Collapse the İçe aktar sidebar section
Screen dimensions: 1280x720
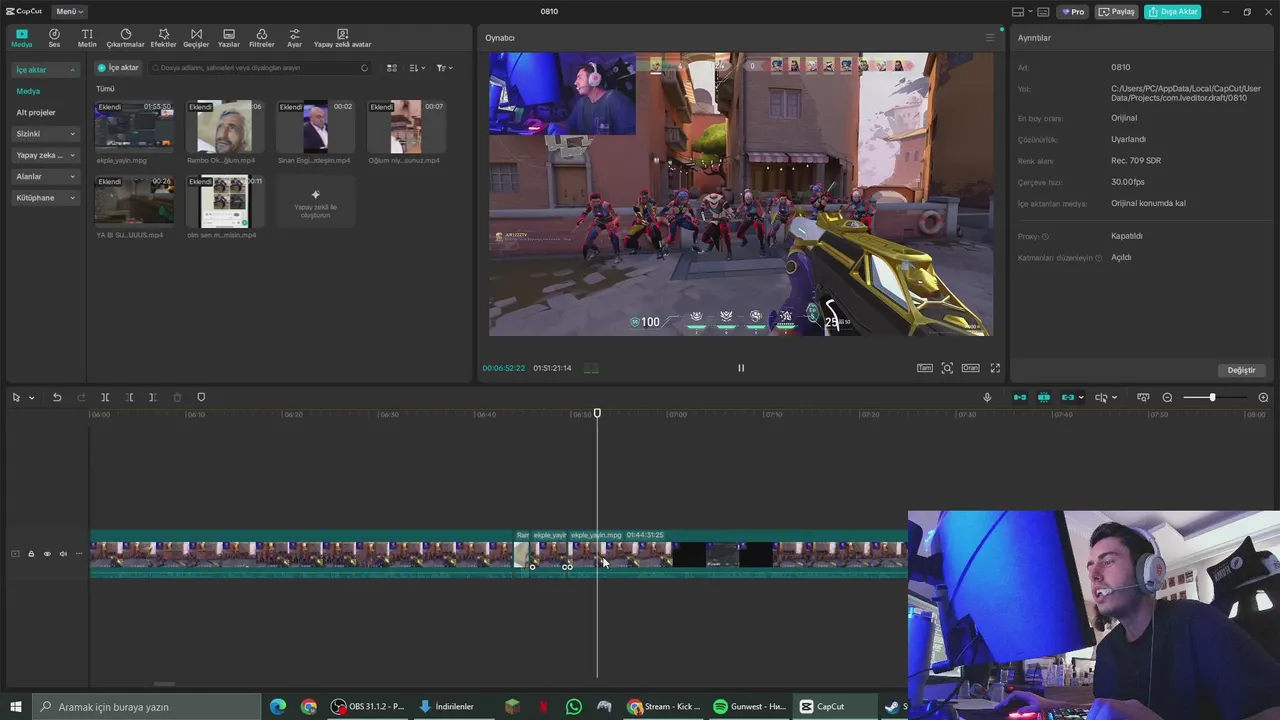click(45, 70)
